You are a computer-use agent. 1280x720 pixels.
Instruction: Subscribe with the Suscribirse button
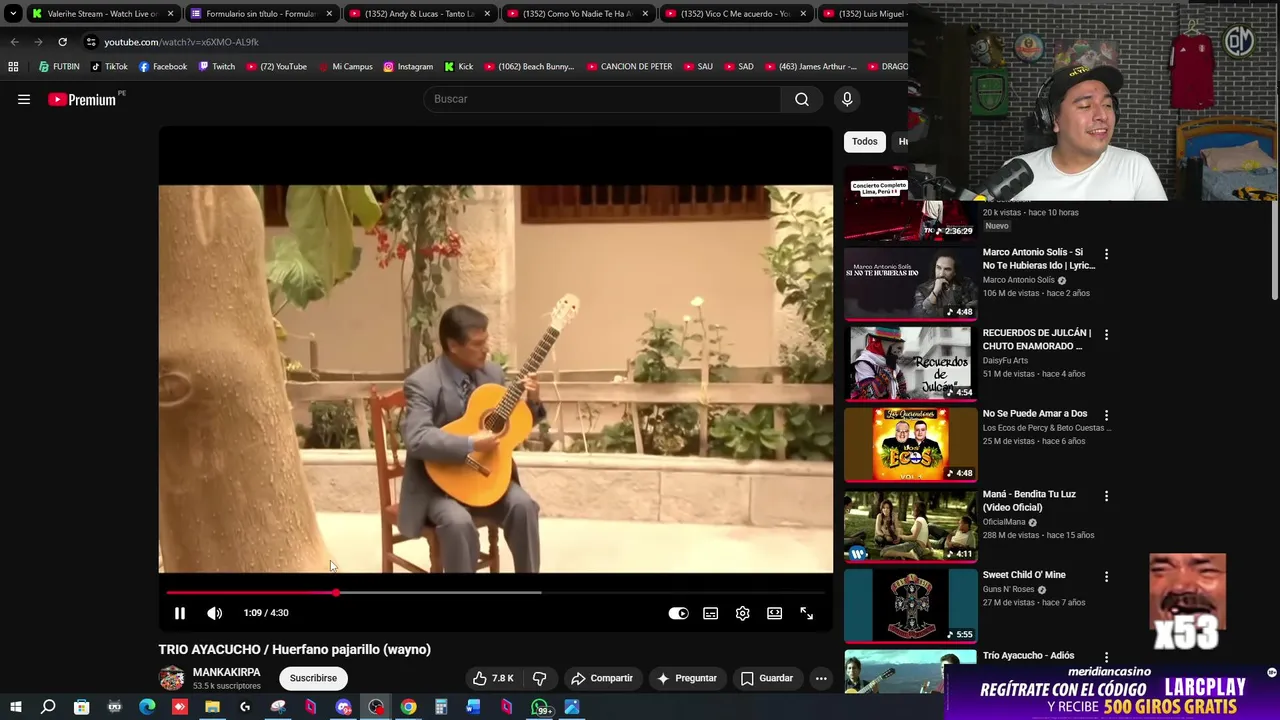click(313, 678)
